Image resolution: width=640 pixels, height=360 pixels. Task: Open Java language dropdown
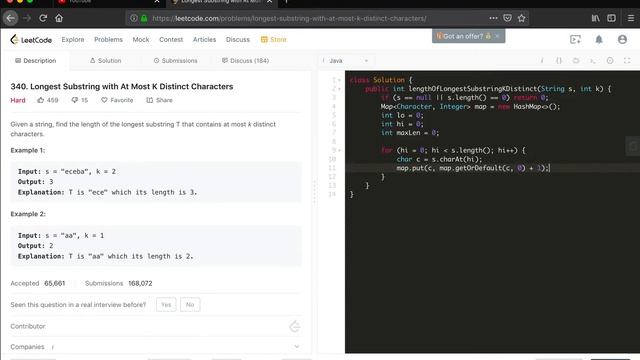coord(346,60)
